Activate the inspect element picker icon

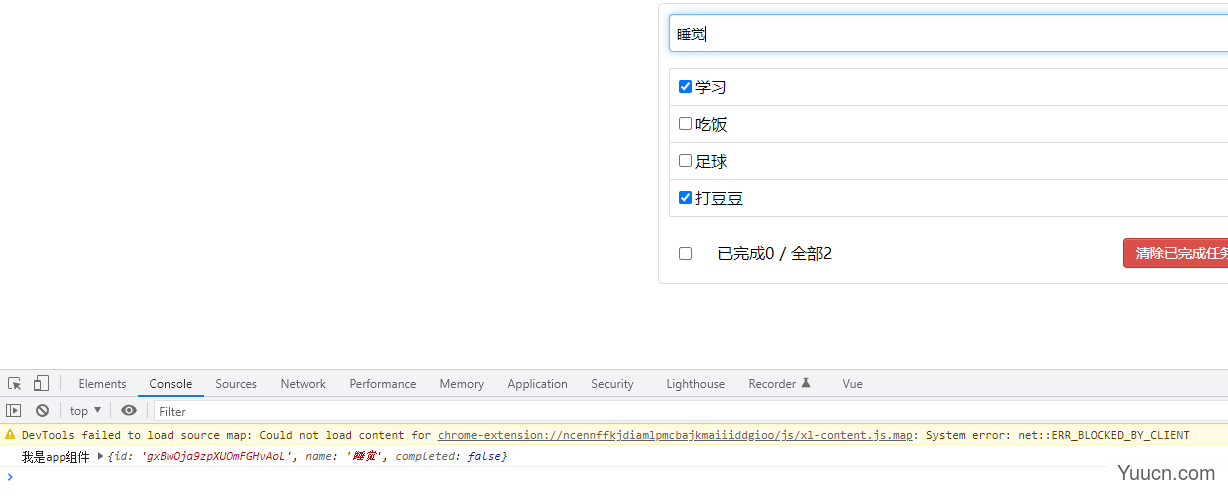pos(15,384)
